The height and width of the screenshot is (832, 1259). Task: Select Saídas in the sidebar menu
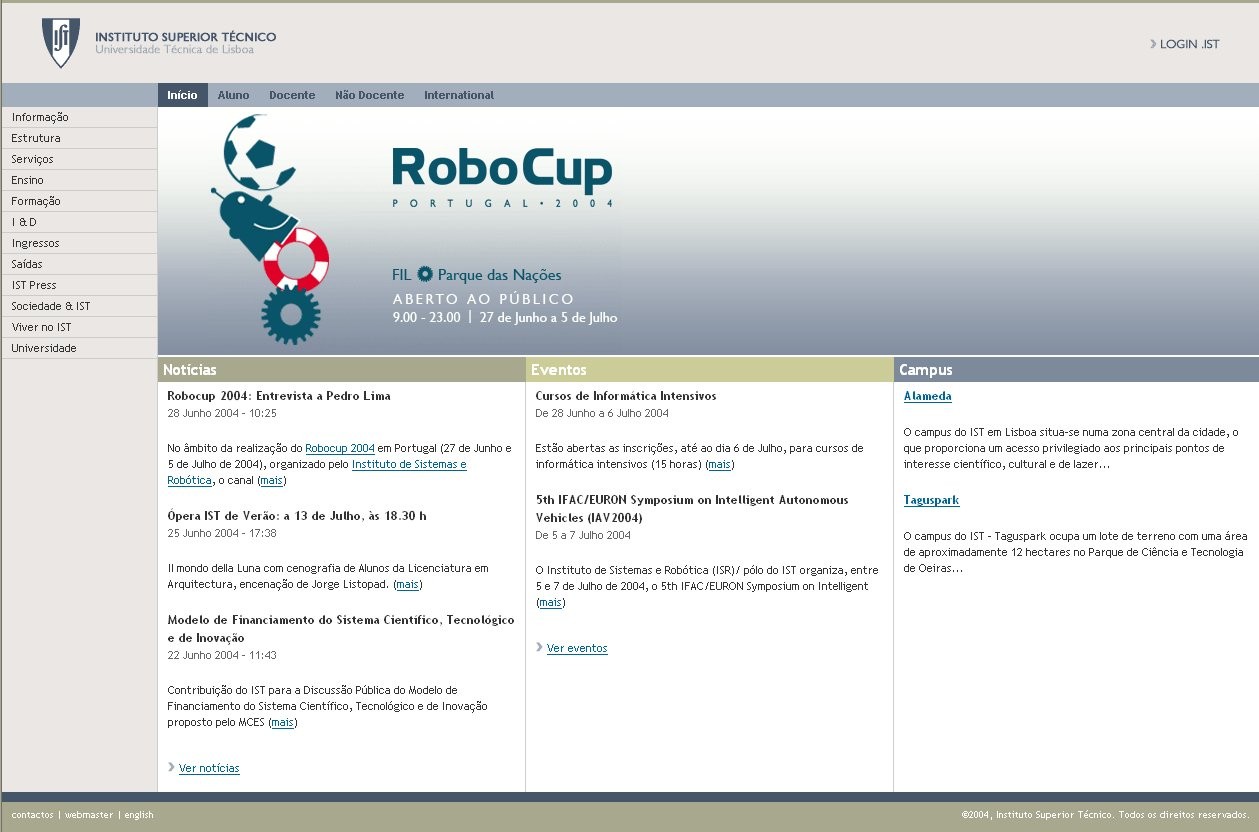pos(79,264)
